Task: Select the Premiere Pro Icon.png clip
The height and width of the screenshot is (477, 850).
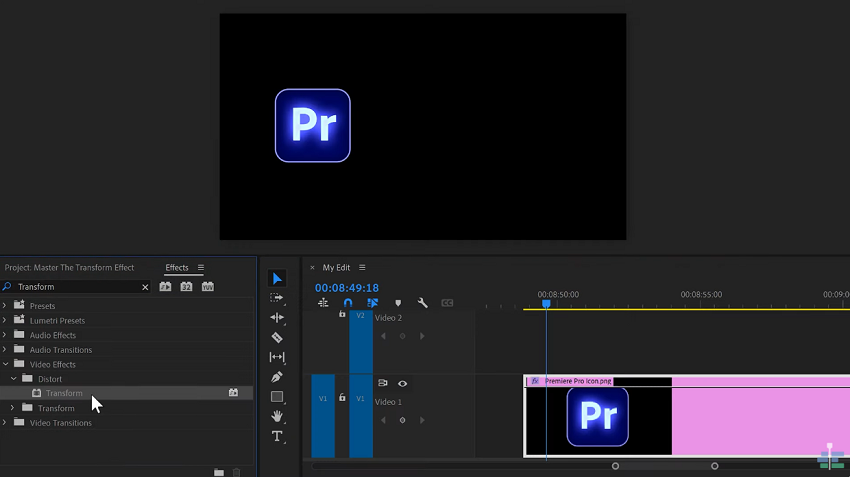Action: pos(687,416)
